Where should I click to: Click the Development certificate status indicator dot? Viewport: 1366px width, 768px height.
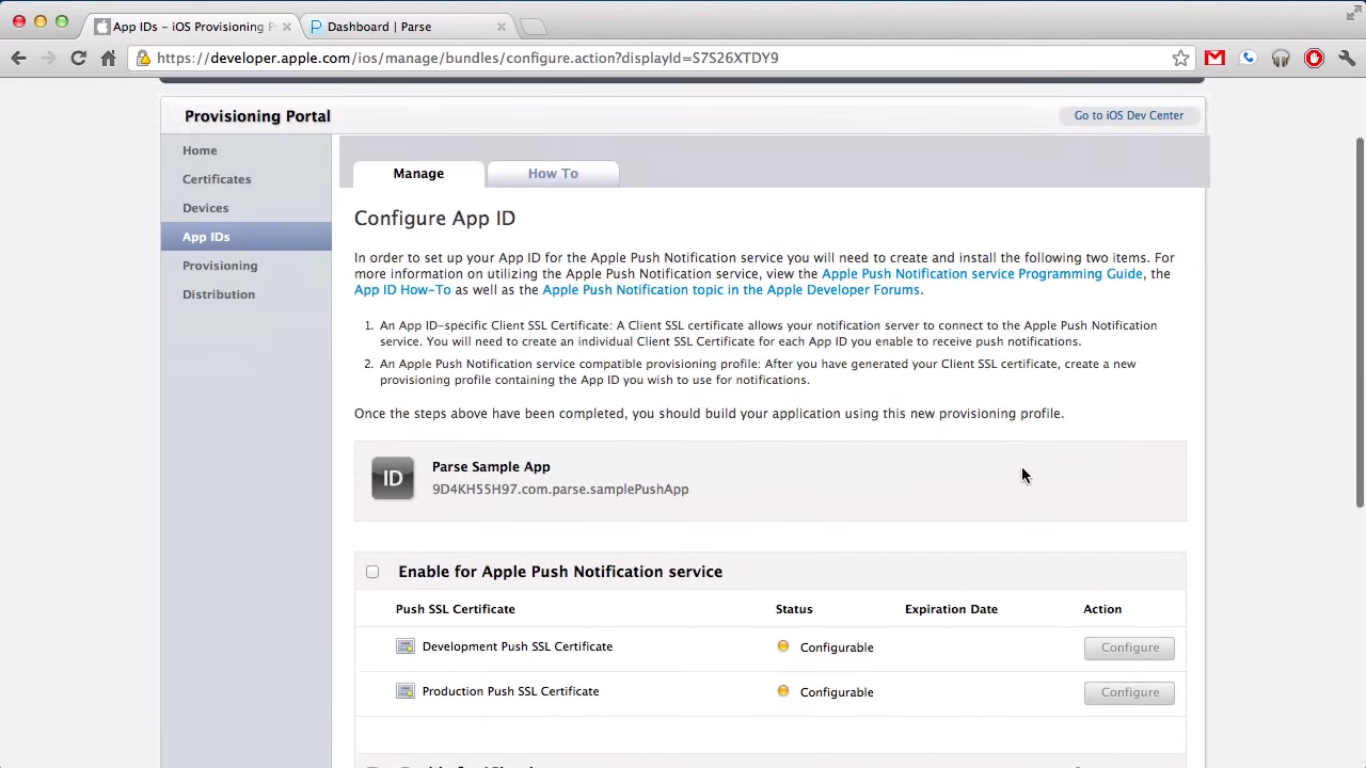coord(783,646)
